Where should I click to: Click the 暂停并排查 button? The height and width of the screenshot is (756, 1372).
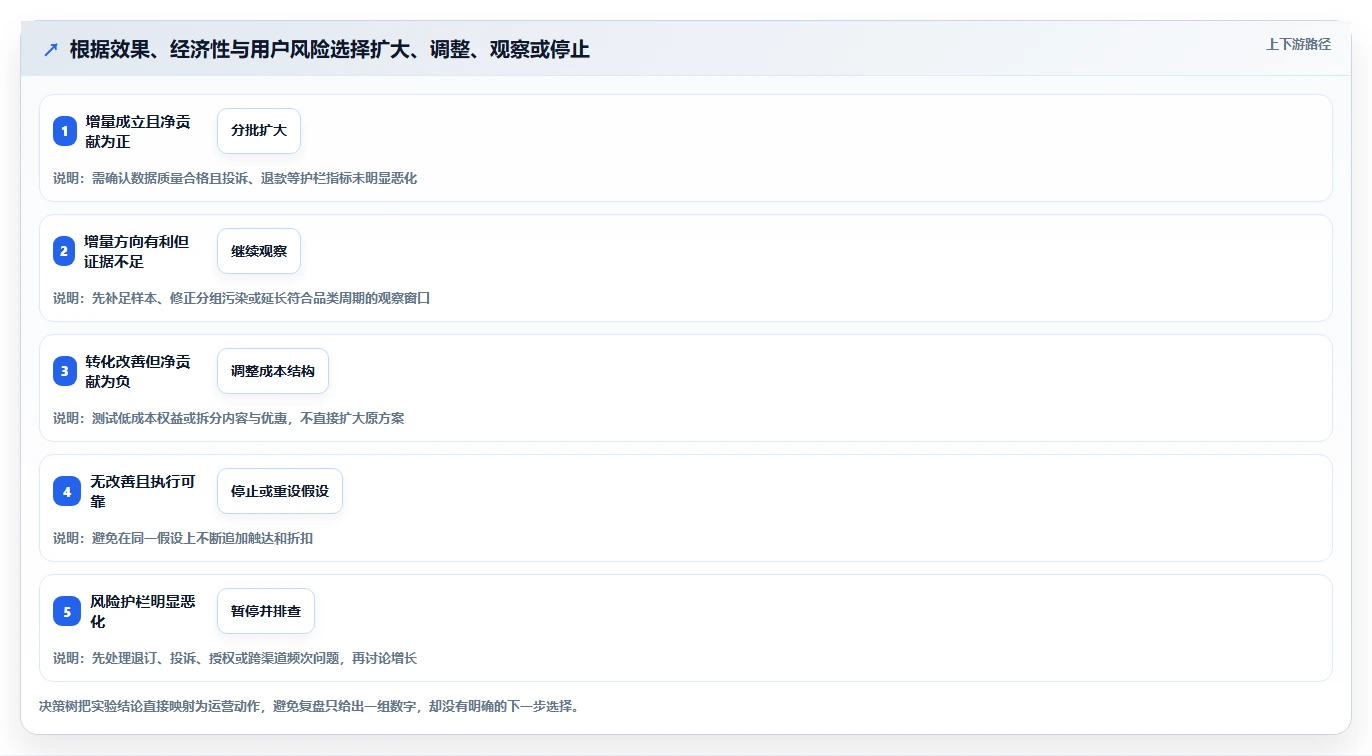[x=266, y=611]
